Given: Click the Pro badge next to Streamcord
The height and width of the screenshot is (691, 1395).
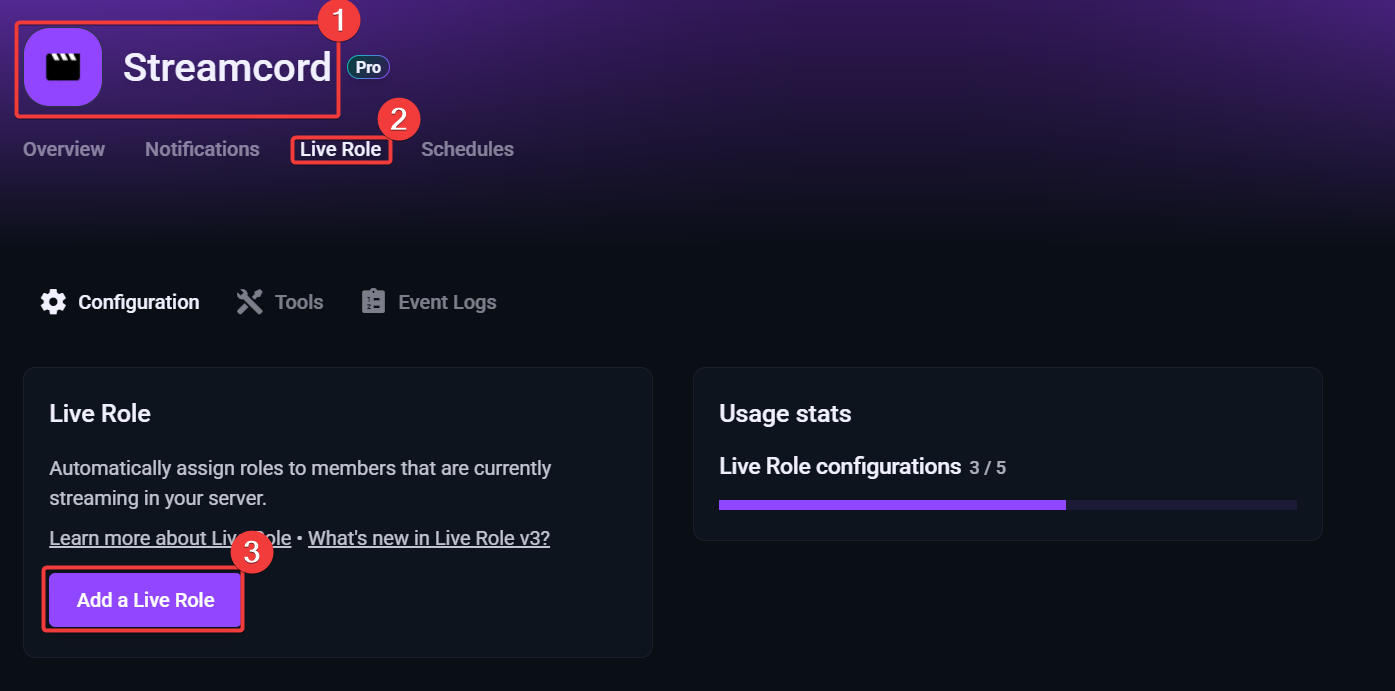Looking at the screenshot, I should [x=367, y=67].
